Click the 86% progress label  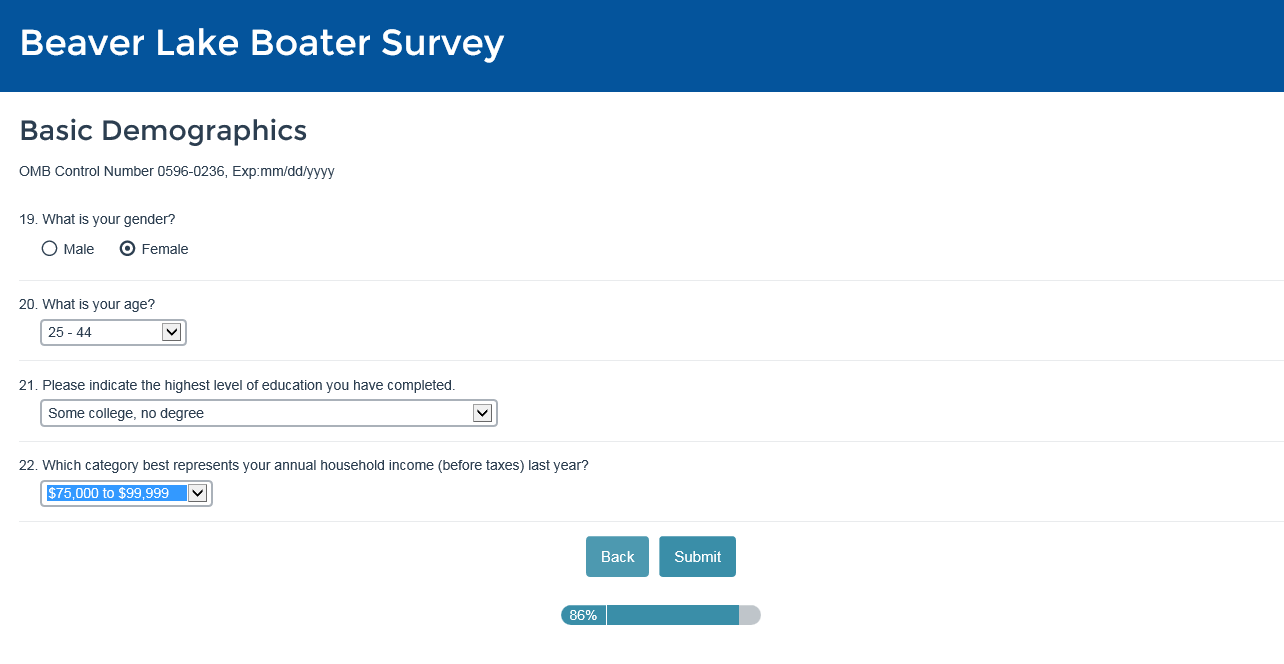click(583, 615)
